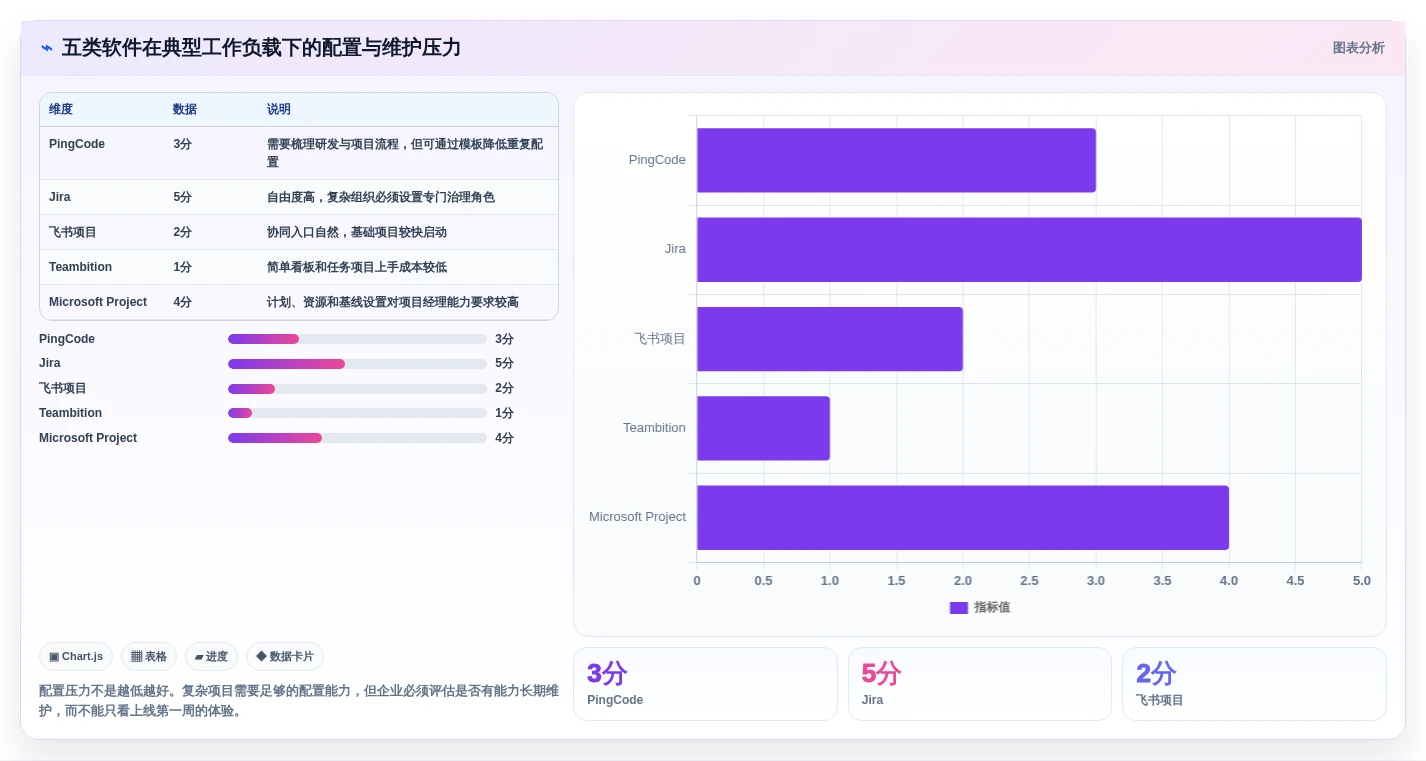Click the 5分 cell in Jira row
This screenshot has height=761, width=1426.
(x=182, y=197)
